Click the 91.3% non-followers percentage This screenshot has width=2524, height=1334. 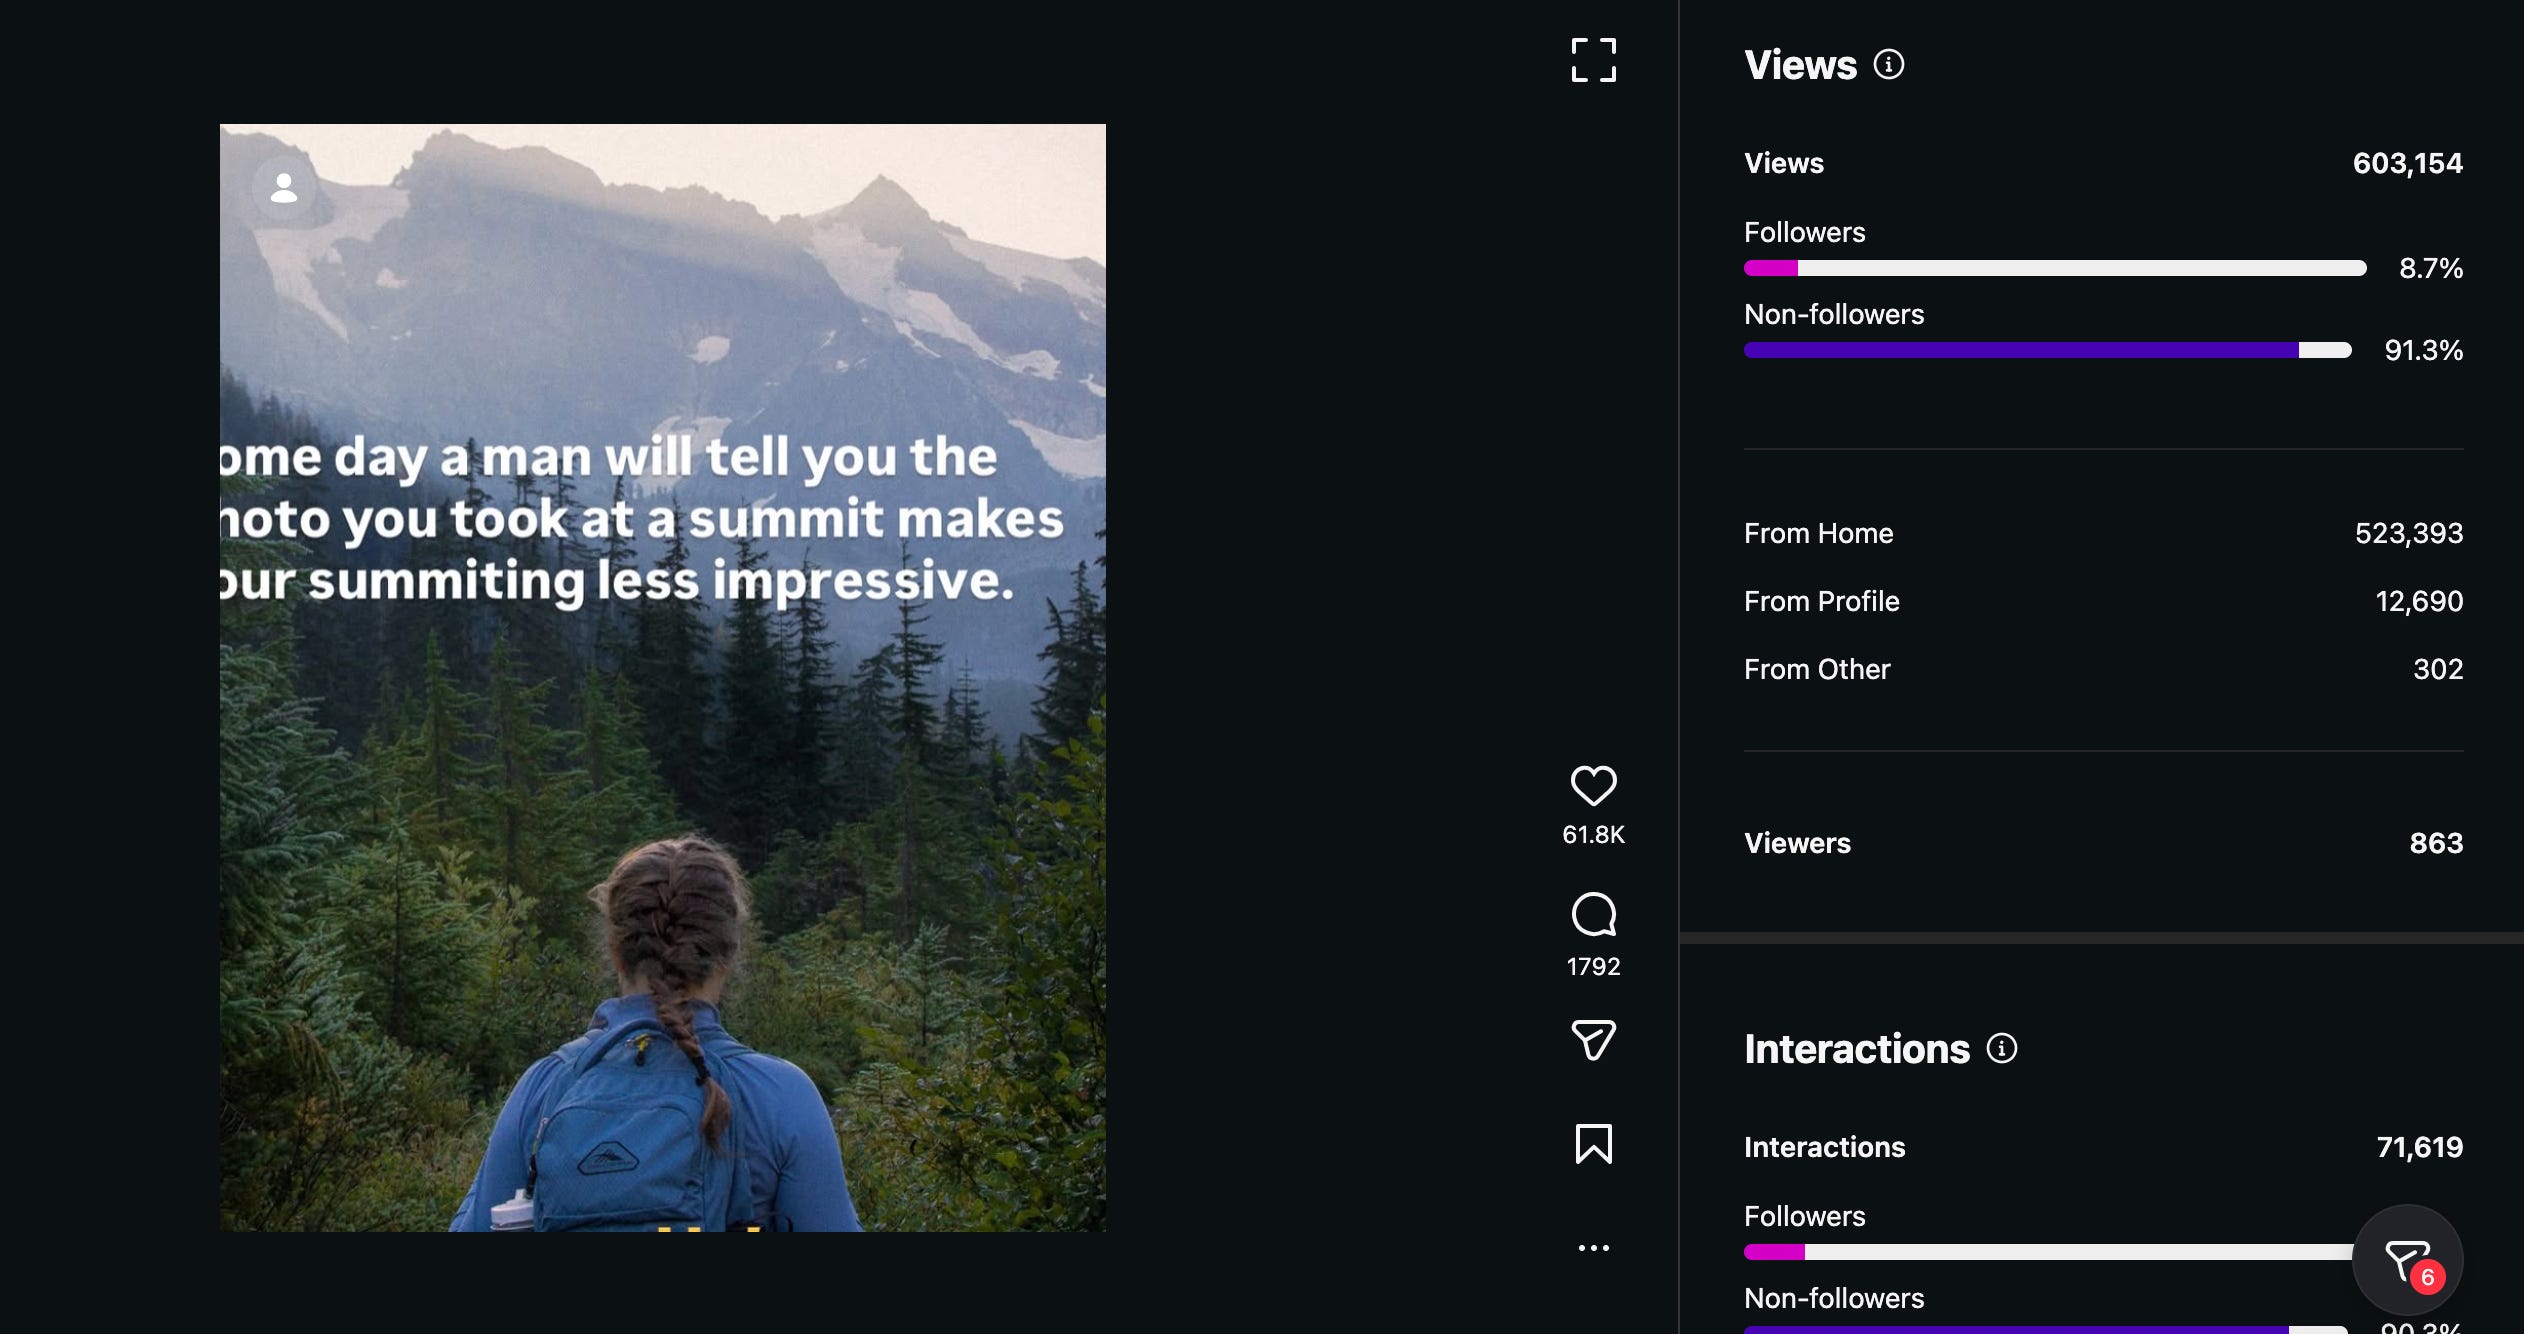pyautogui.click(x=2423, y=350)
